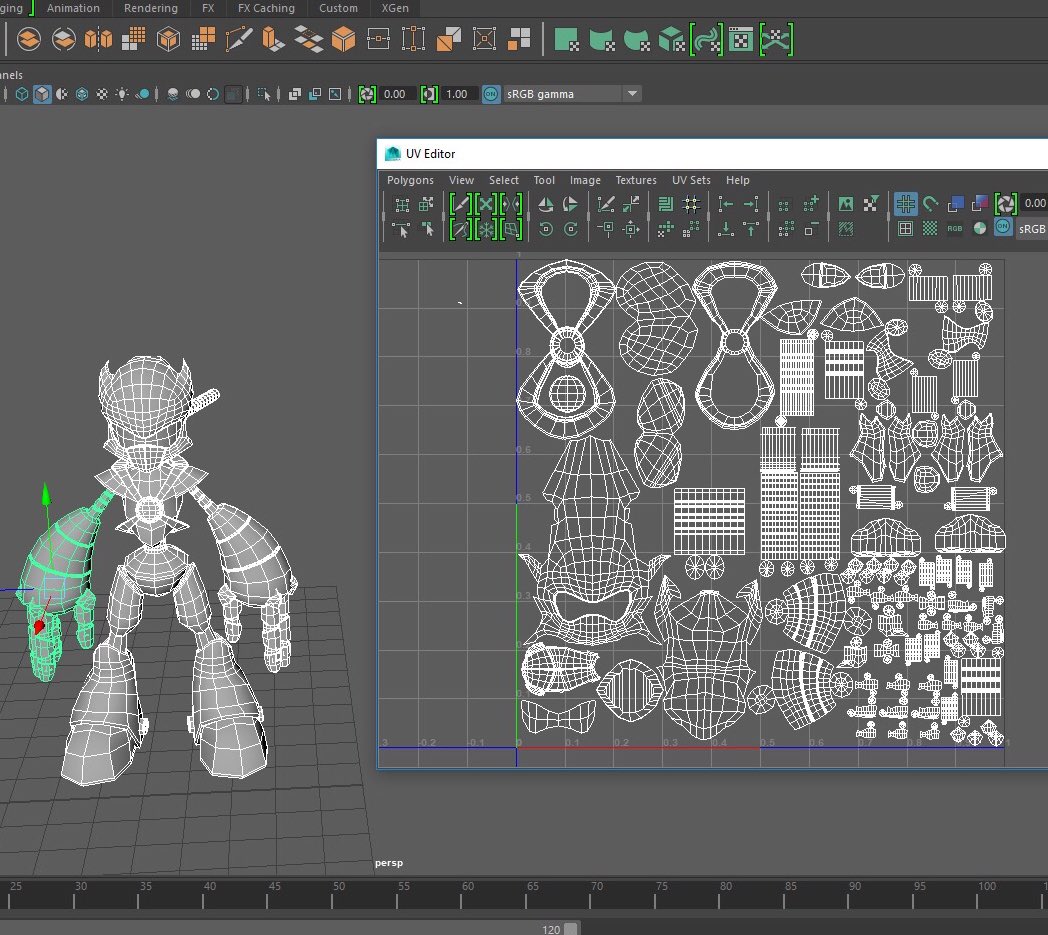The width and height of the screenshot is (1048, 935).
Task: Toggle the UV Editor grid display
Action: pos(906,204)
